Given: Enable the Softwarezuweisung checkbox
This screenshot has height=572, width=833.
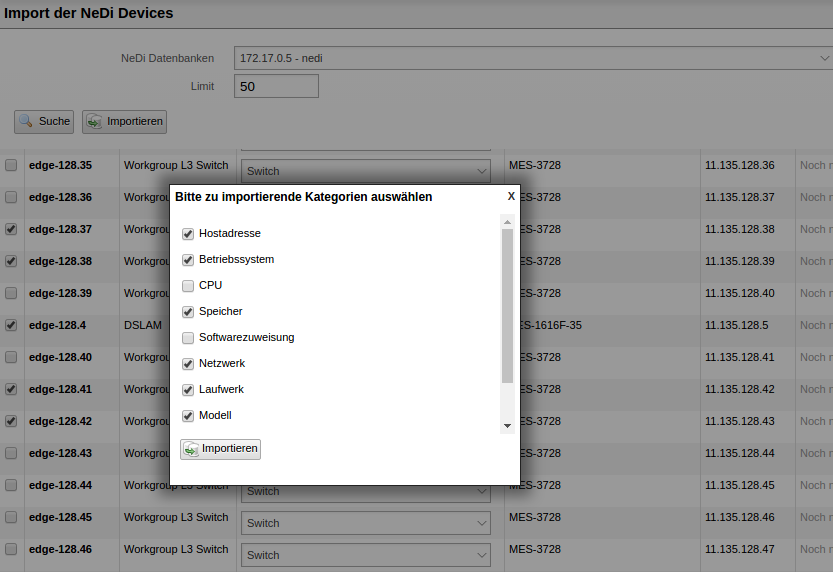Looking at the screenshot, I should (188, 338).
